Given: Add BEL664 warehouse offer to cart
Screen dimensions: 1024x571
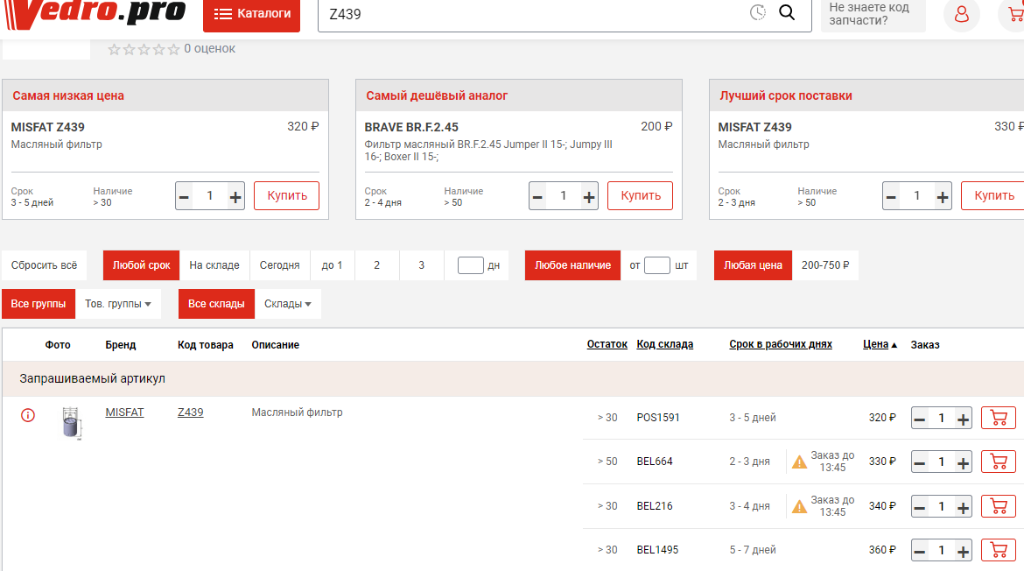Looking at the screenshot, I should (x=998, y=462).
